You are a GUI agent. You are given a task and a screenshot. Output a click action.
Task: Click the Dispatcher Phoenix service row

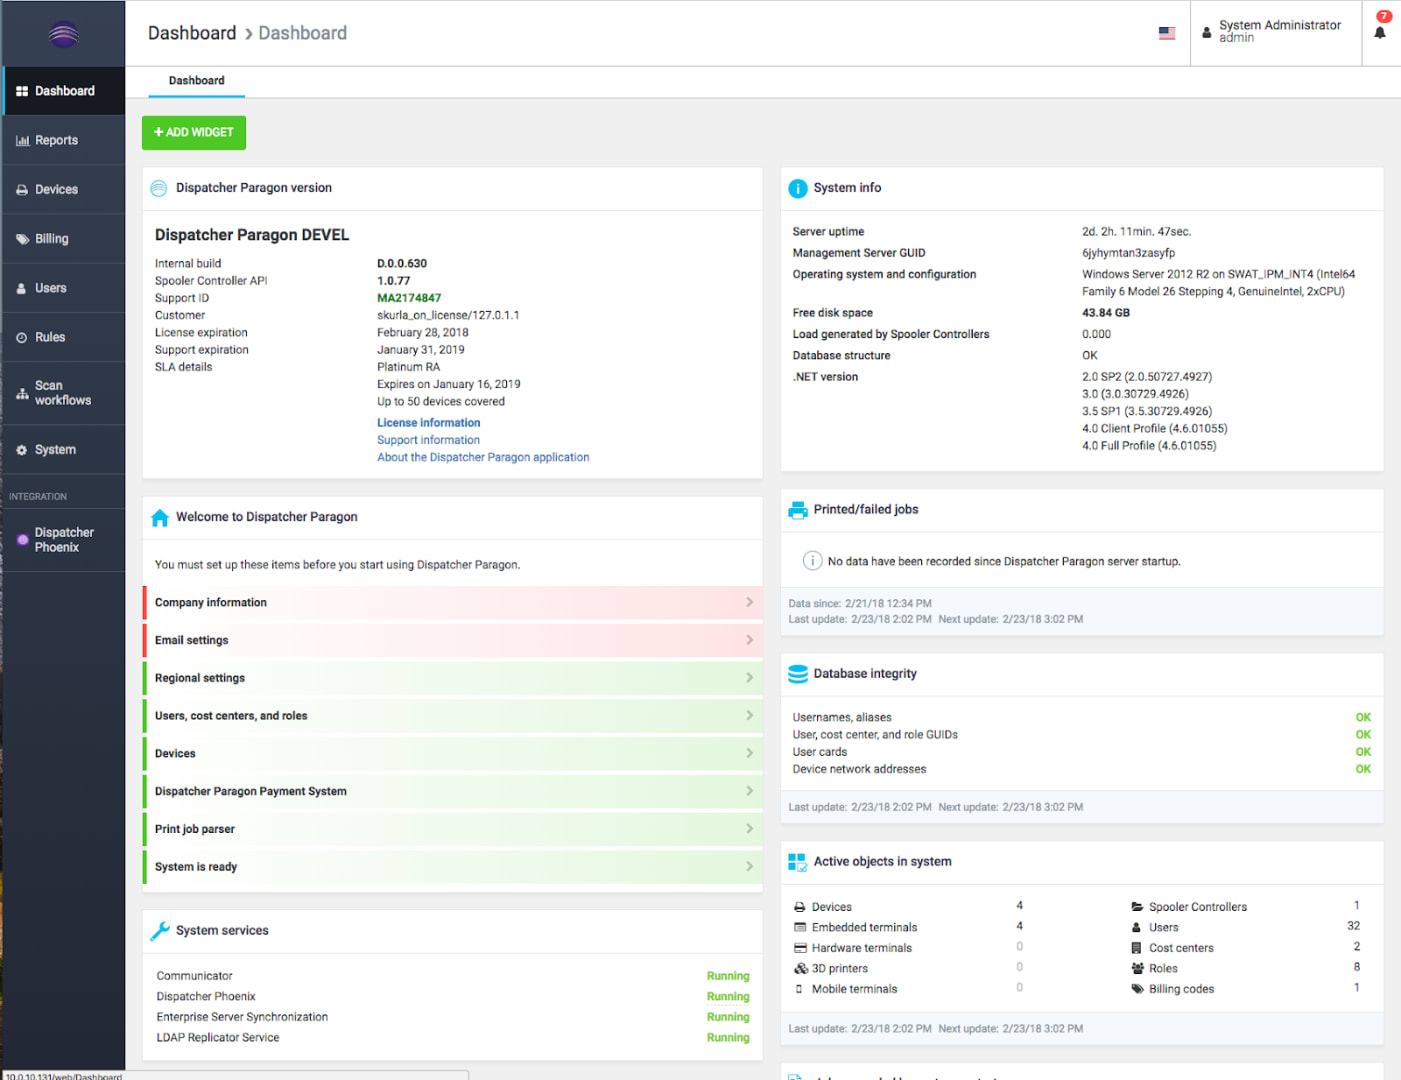453,997
